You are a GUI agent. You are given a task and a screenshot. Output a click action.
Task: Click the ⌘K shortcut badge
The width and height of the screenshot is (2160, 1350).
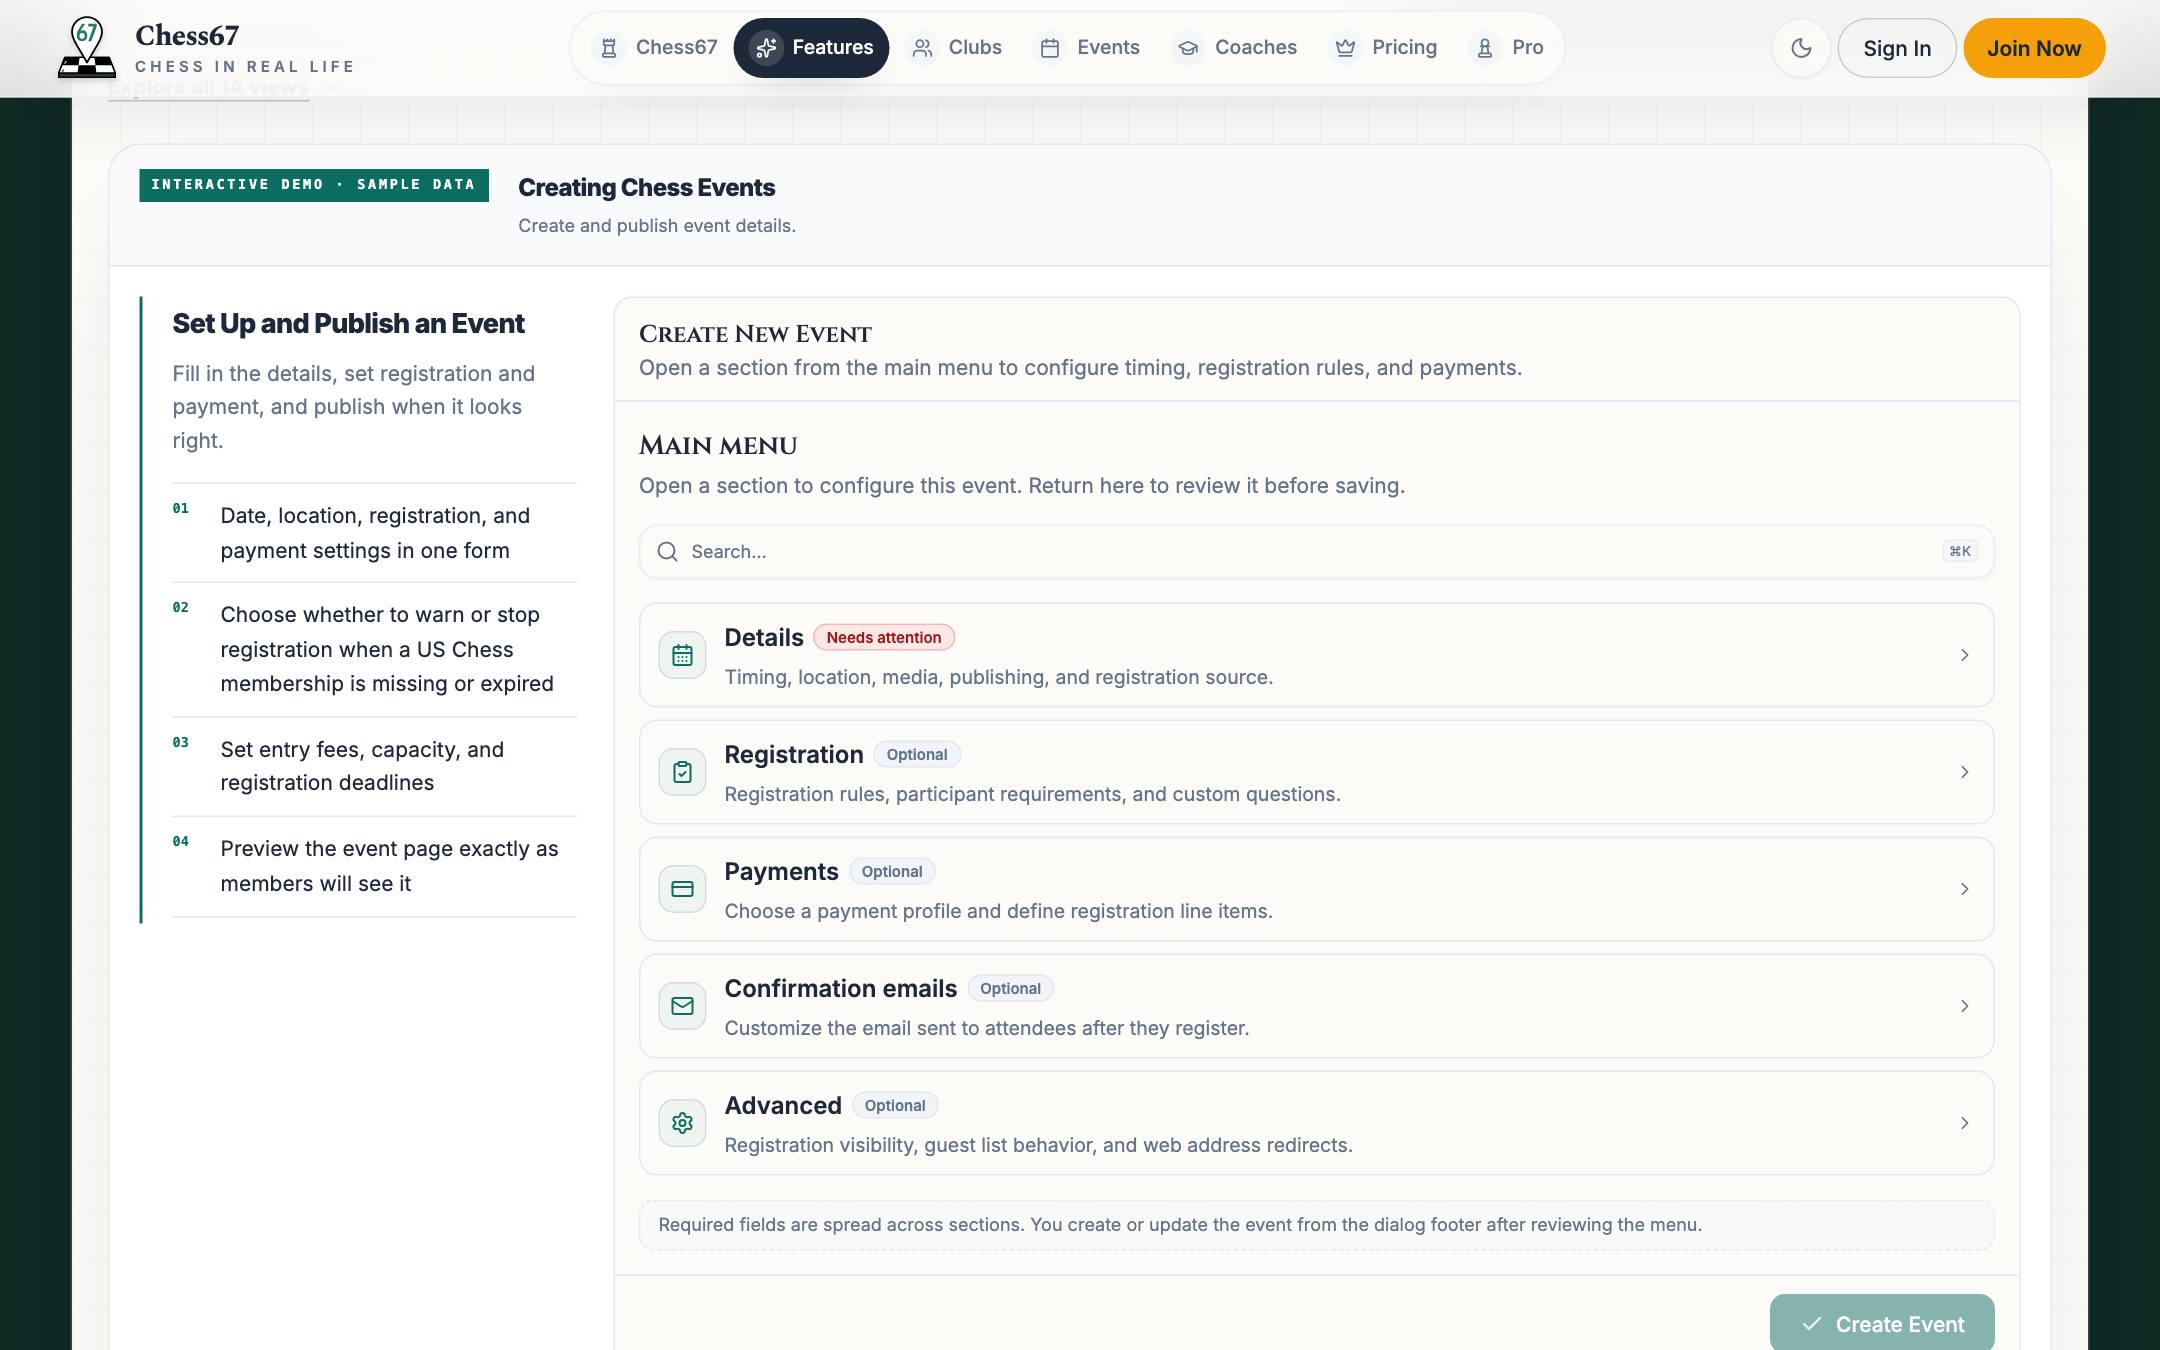tap(1960, 551)
